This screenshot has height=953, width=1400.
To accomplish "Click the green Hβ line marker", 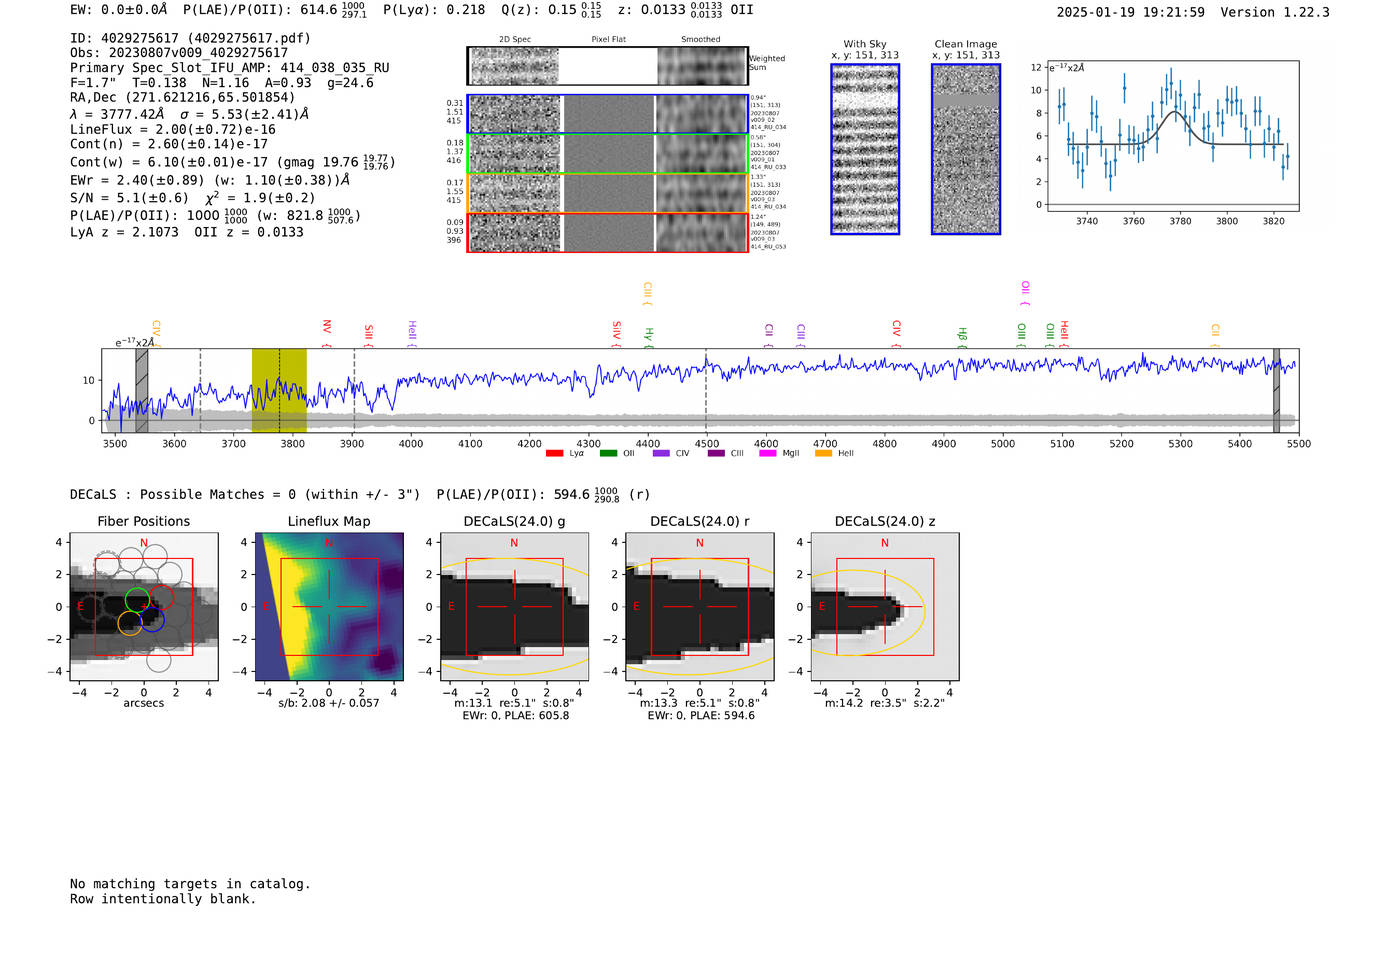I will [962, 337].
